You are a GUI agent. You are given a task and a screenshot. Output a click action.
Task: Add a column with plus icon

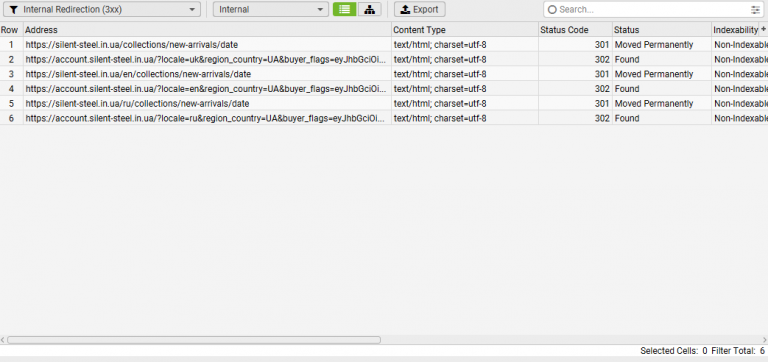click(x=763, y=29)
